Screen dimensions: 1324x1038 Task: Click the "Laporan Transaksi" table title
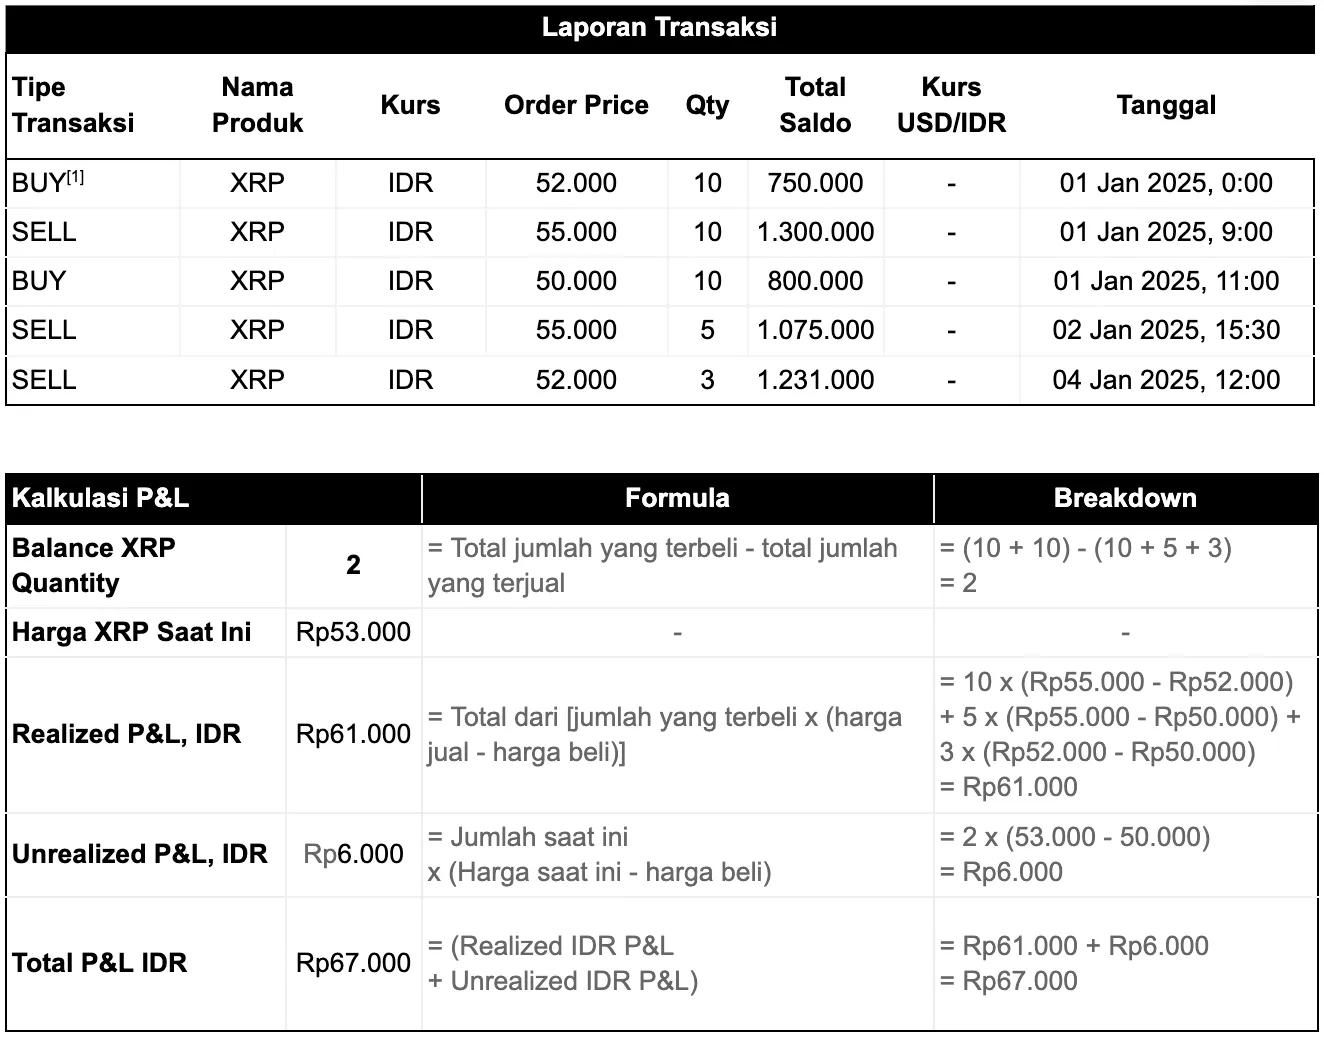tap(659, 28)
